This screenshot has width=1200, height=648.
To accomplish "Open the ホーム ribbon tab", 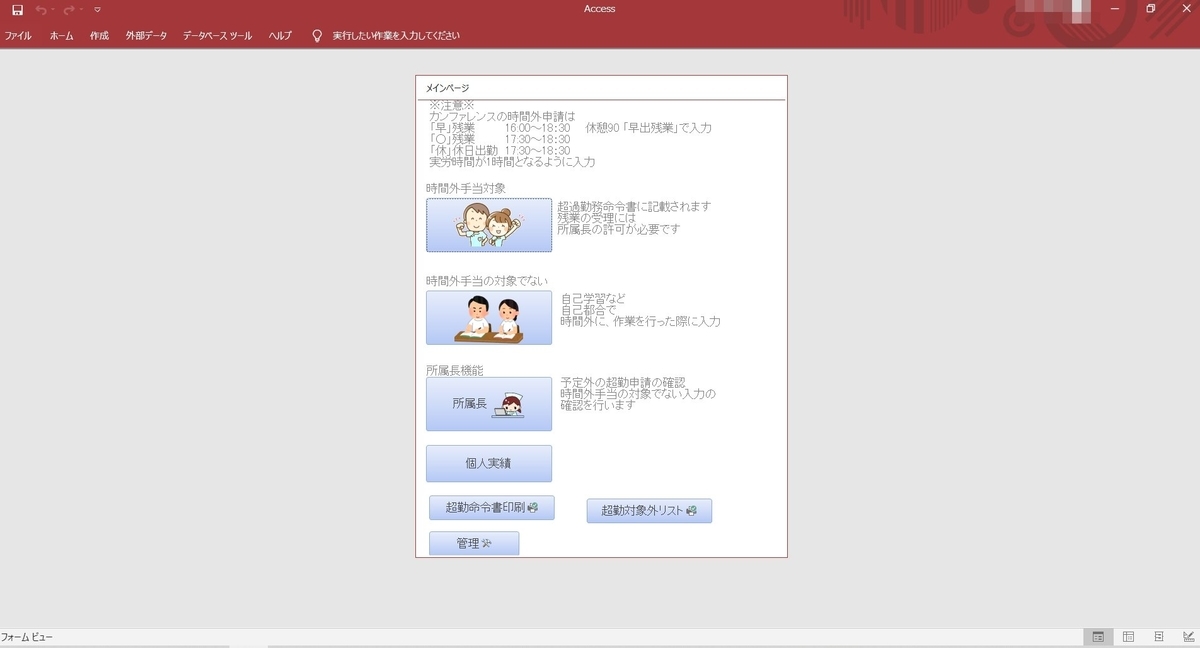I will coord(61,35).
